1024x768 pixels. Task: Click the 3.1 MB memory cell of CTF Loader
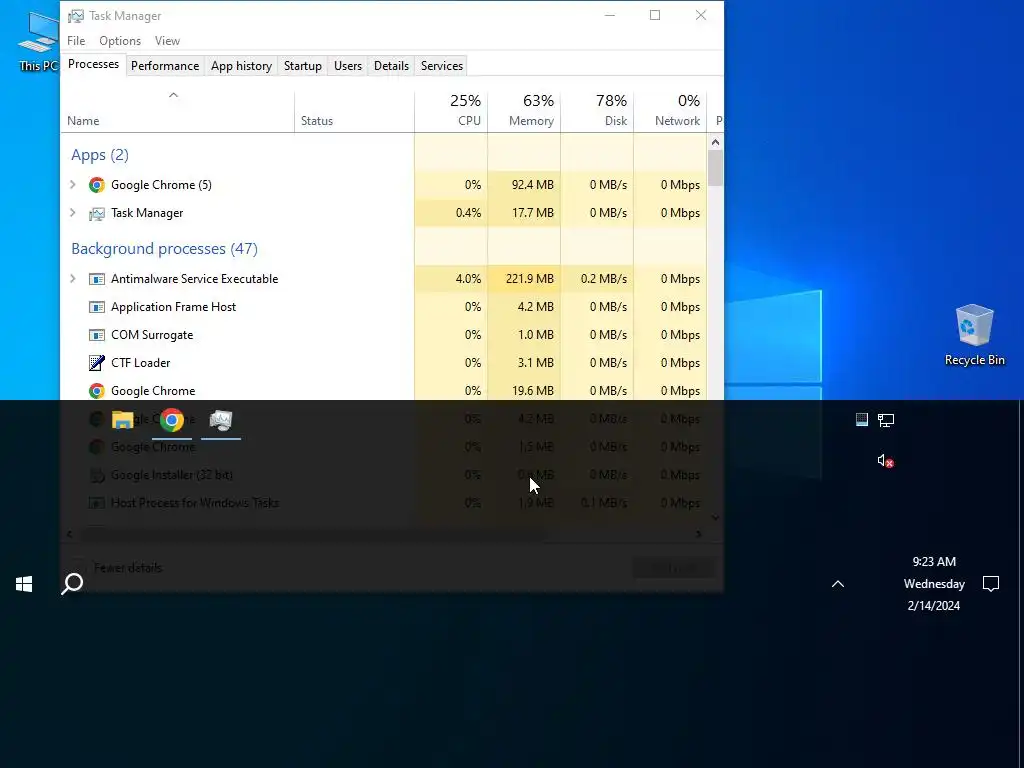pos(524,362)
